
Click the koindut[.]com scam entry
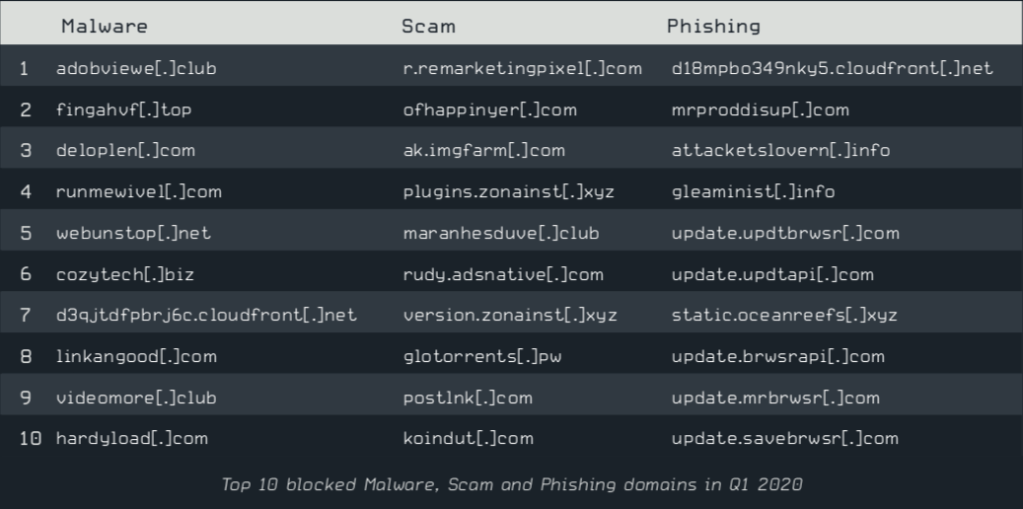pyautogui.click(x=467, y=438)
